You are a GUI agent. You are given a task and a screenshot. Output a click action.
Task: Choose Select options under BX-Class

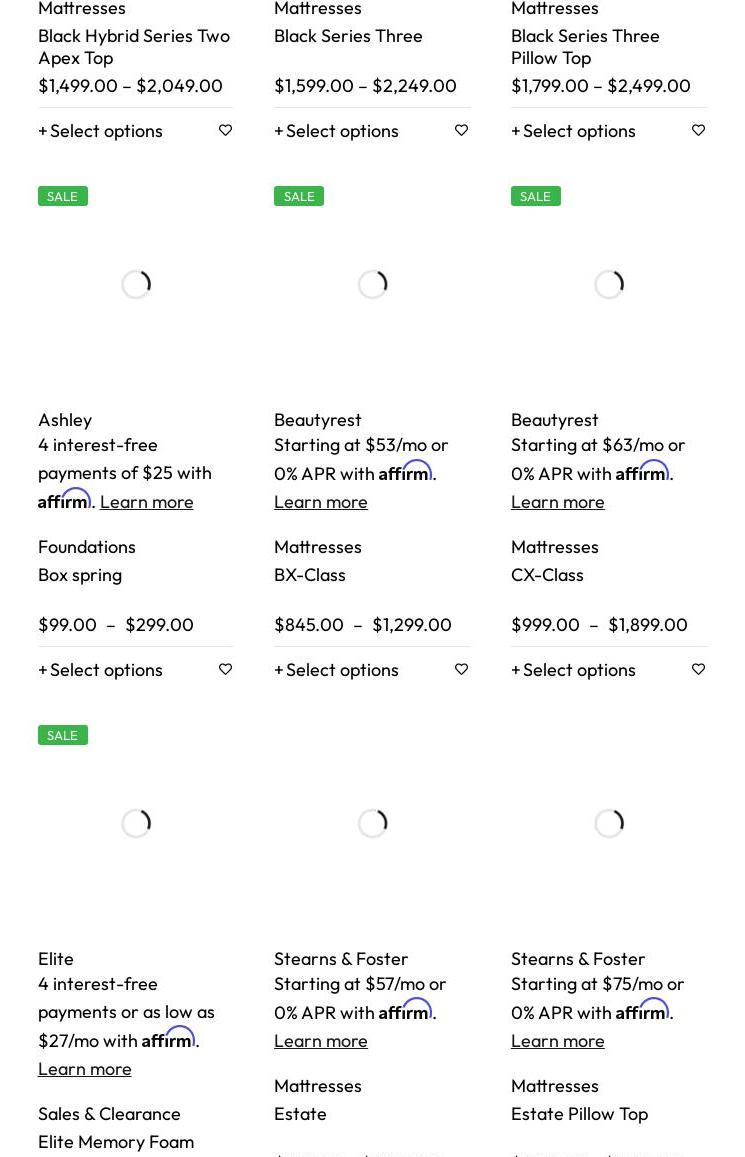tap(336, 670)
